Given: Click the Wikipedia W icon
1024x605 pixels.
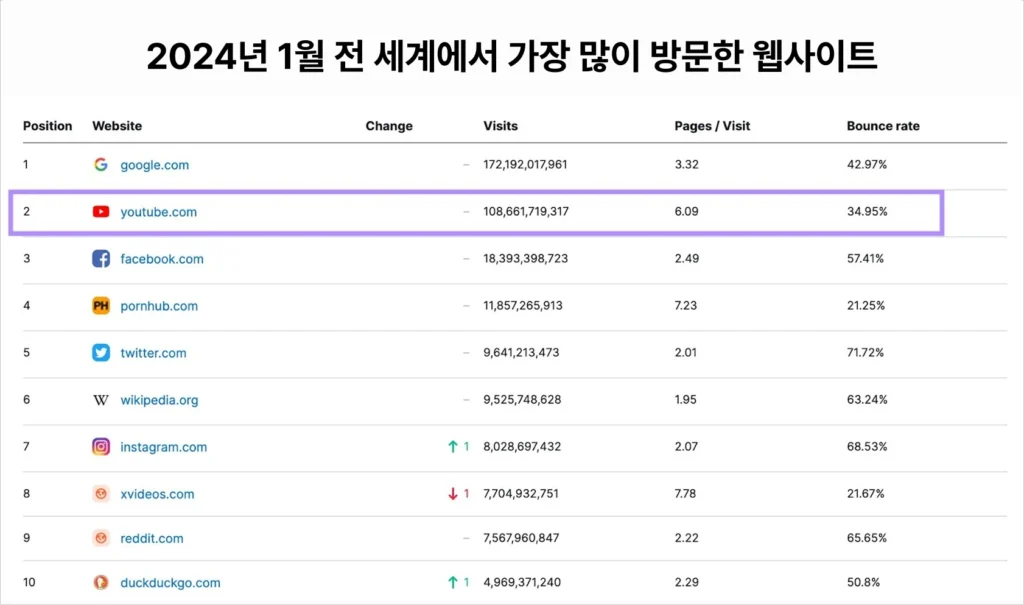Looking at the screenshot, I should 101,400.
